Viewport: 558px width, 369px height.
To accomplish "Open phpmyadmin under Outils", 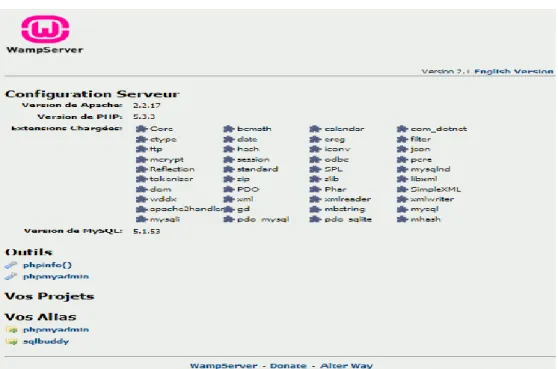I will tap(56, 276).
